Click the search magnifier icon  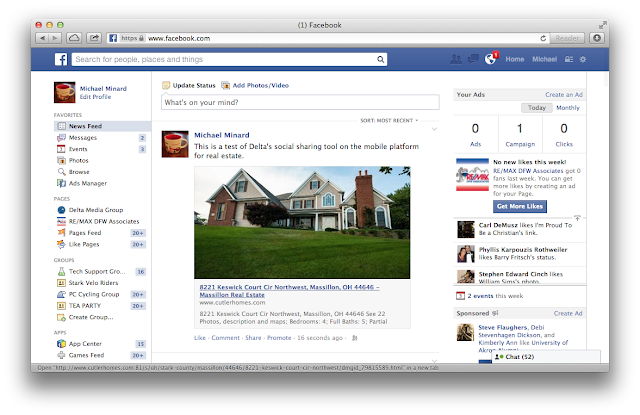tap(380, 60)
